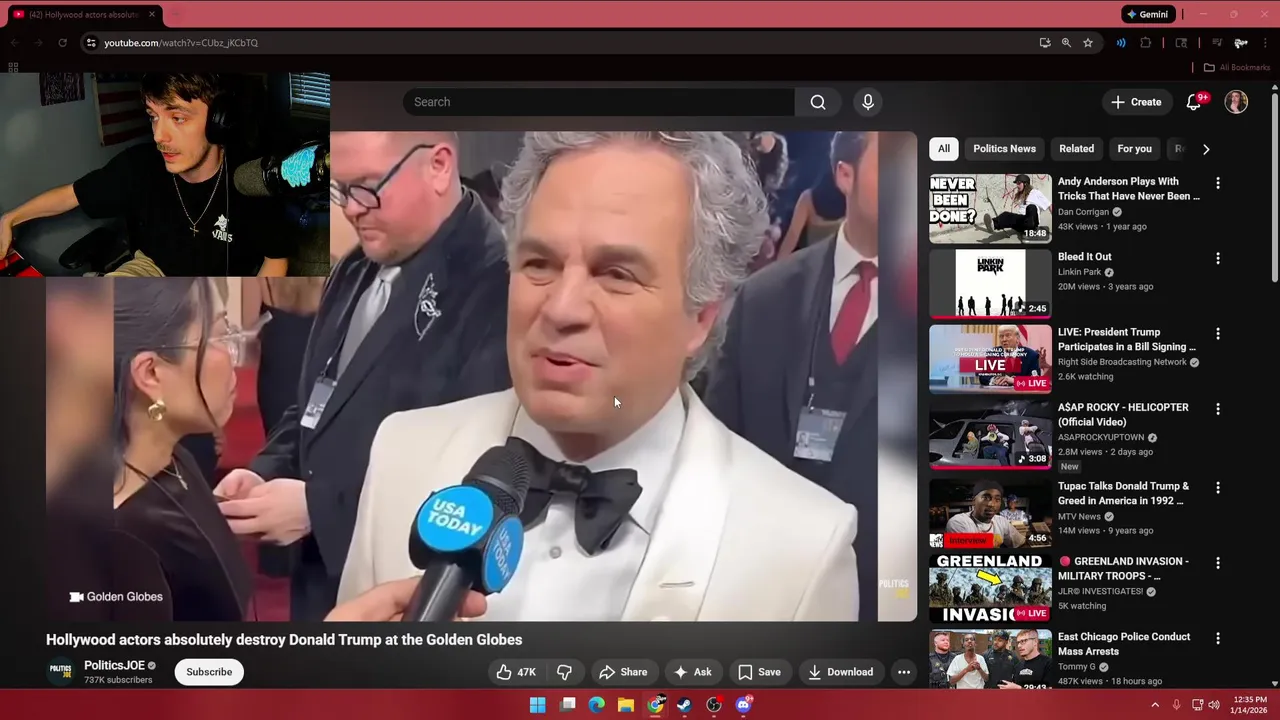The image size is (1280, 720).
Task: Select the For you filter chip
Action: point(1134,149)
